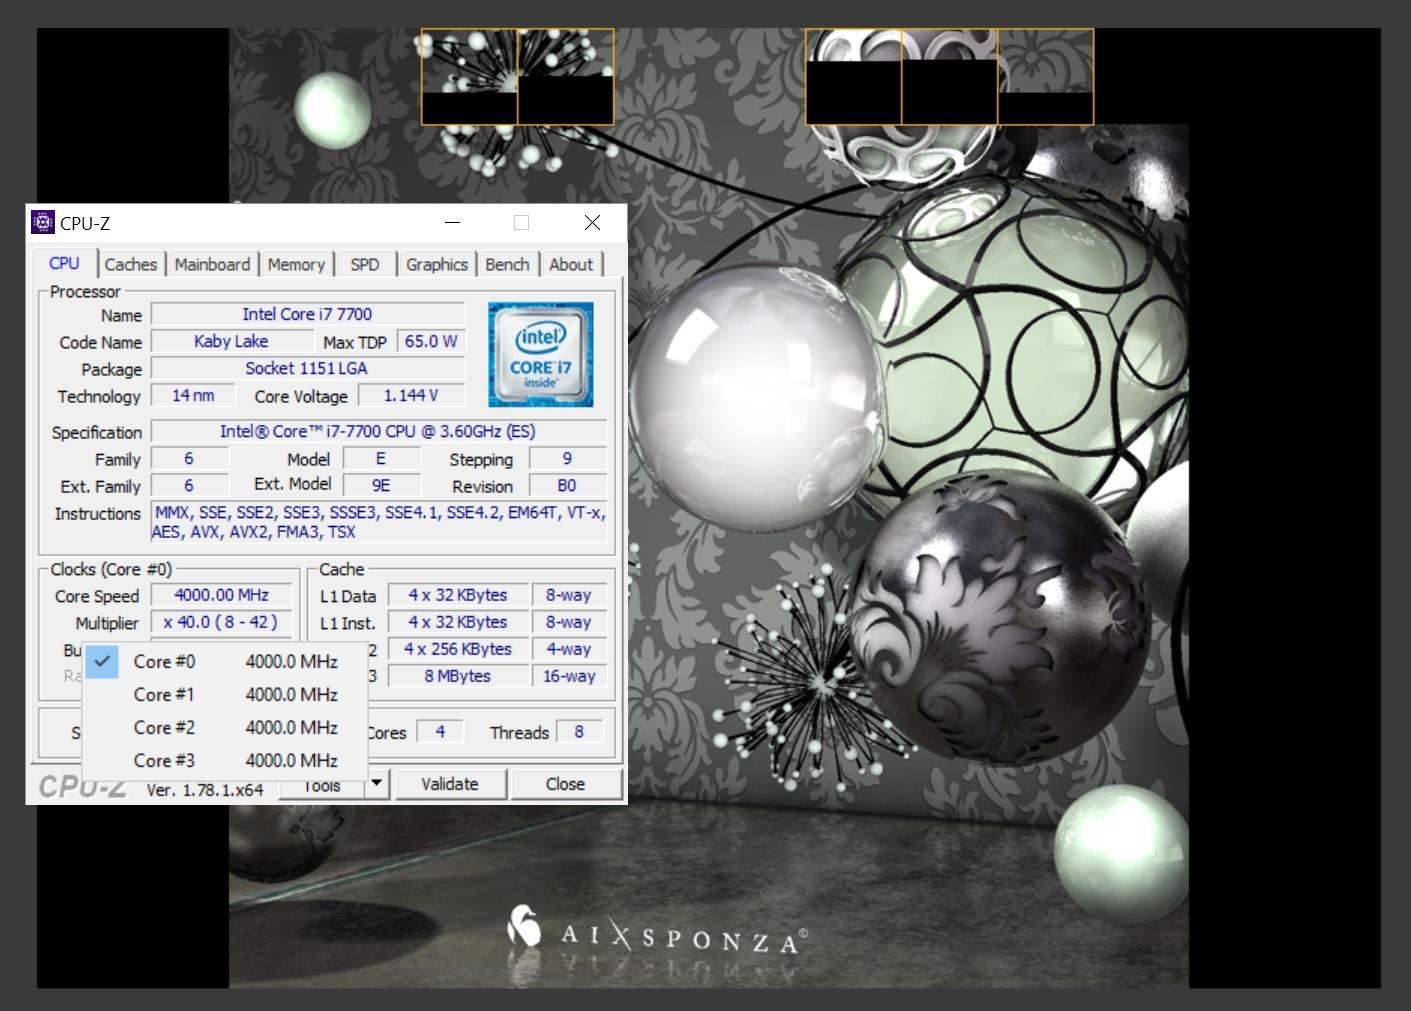1411x1011 pixels.
Task: Choose Core #1 from the popup list
Action: [x=225, y=694]
